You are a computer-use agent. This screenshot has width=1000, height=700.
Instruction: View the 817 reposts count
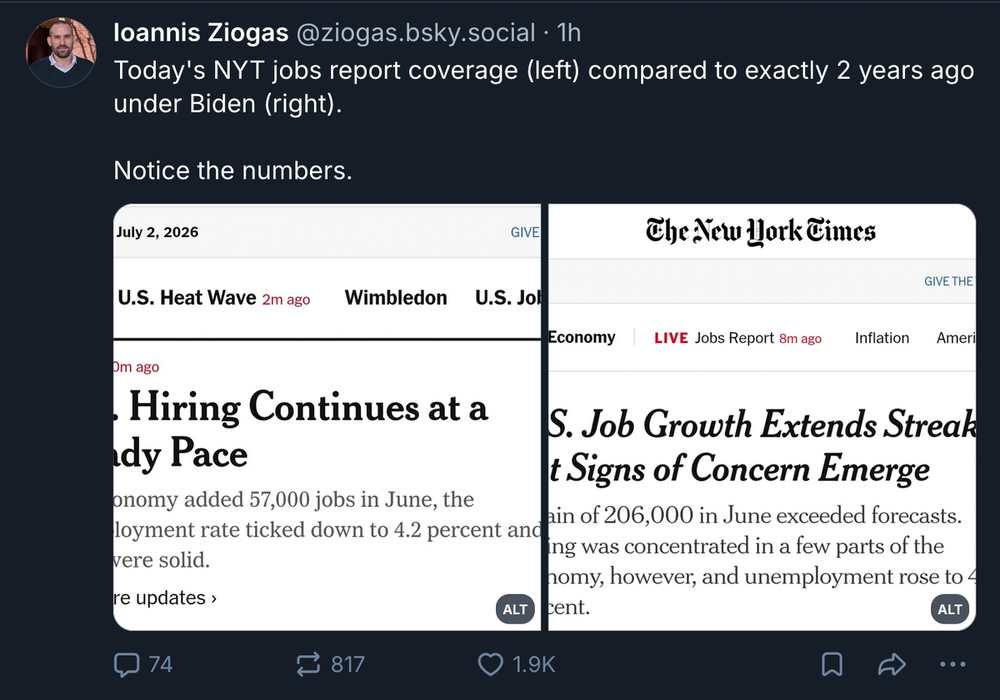[x=348, y=664]
